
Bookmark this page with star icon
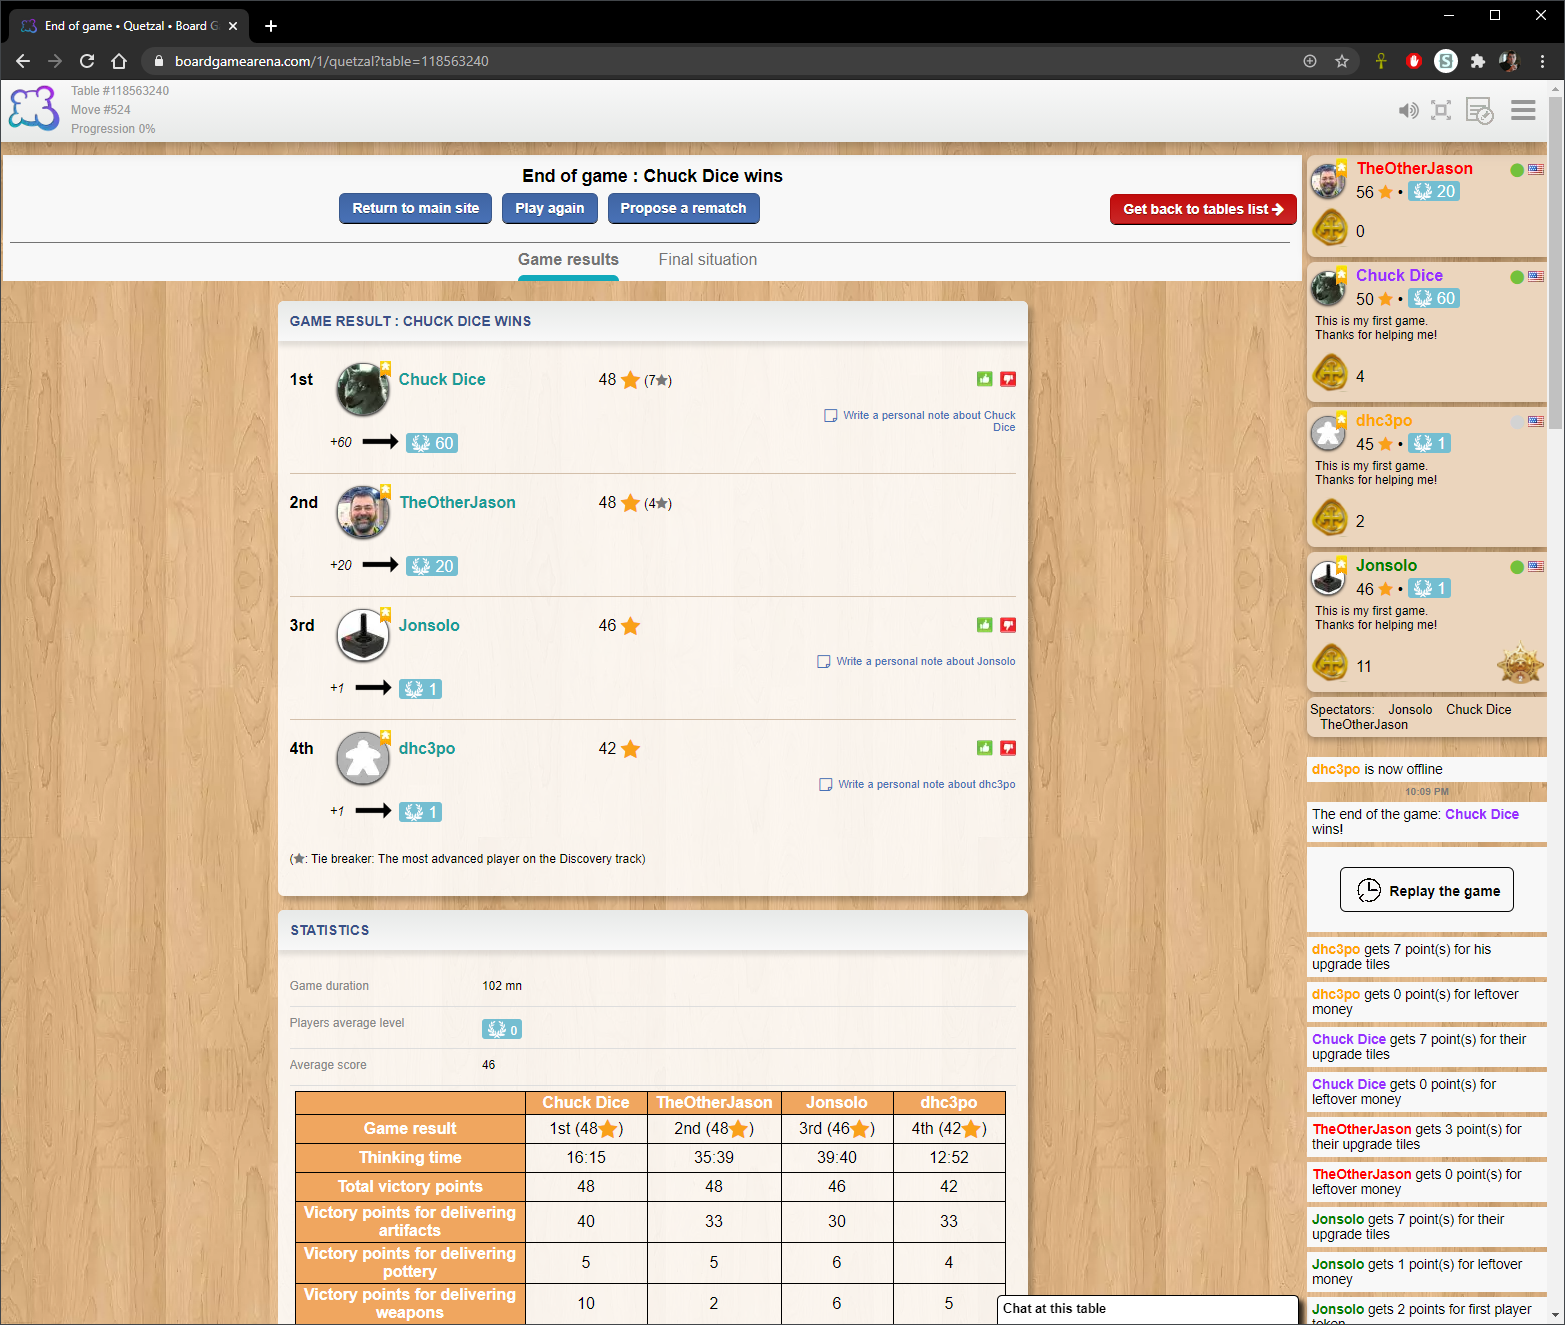(x=1342, y=61)
